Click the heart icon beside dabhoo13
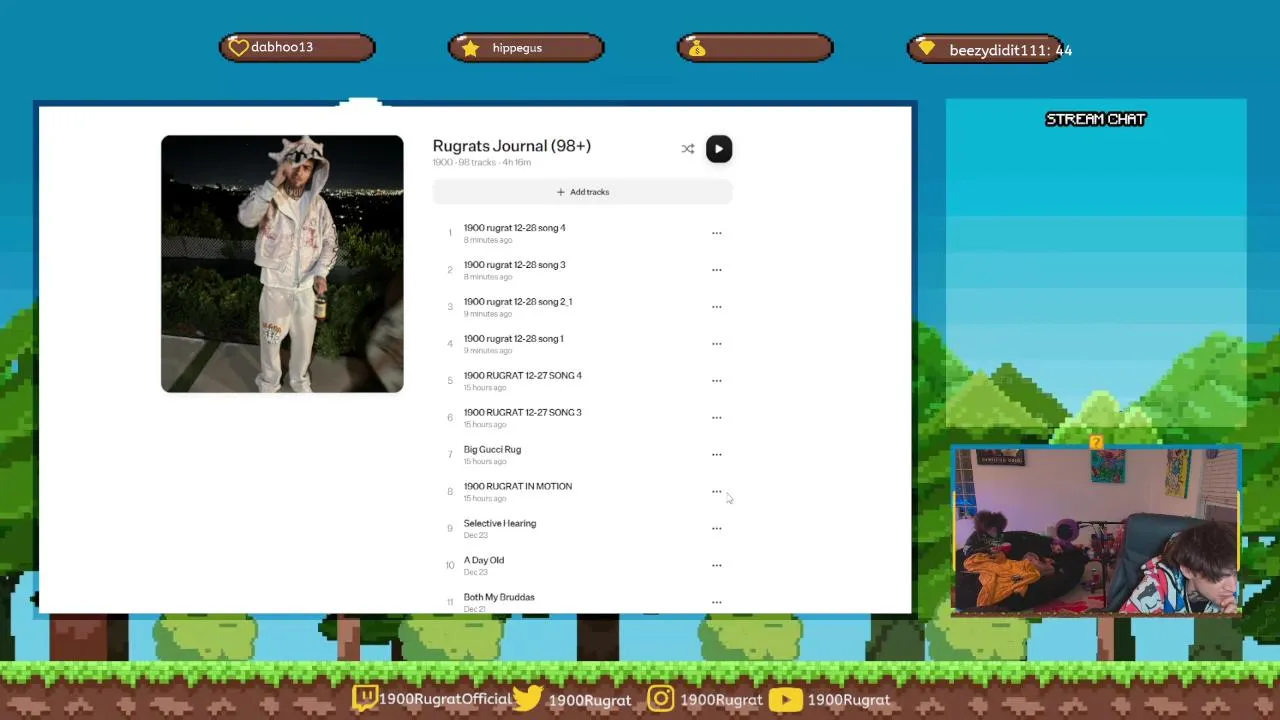The width and height of the screenshot is (1280, 720). [x=238, y=47]
